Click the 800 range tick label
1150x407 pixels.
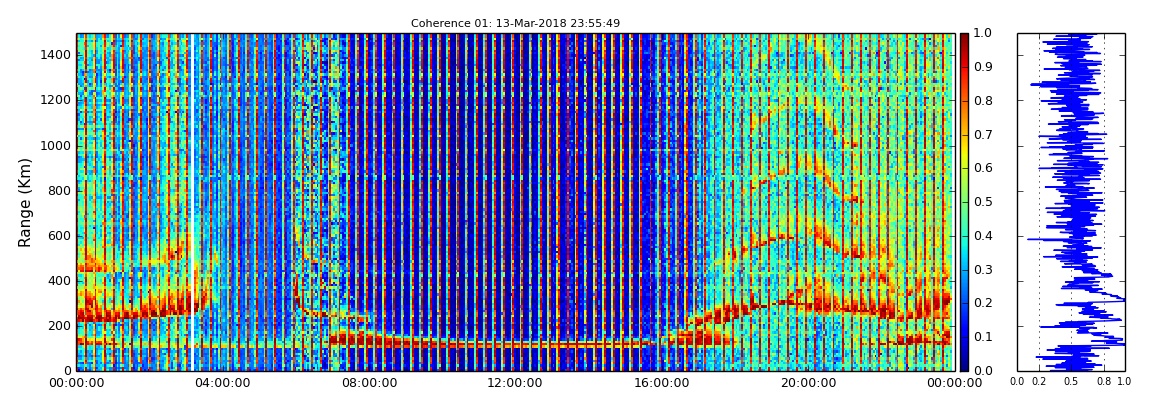click(60, 191)
